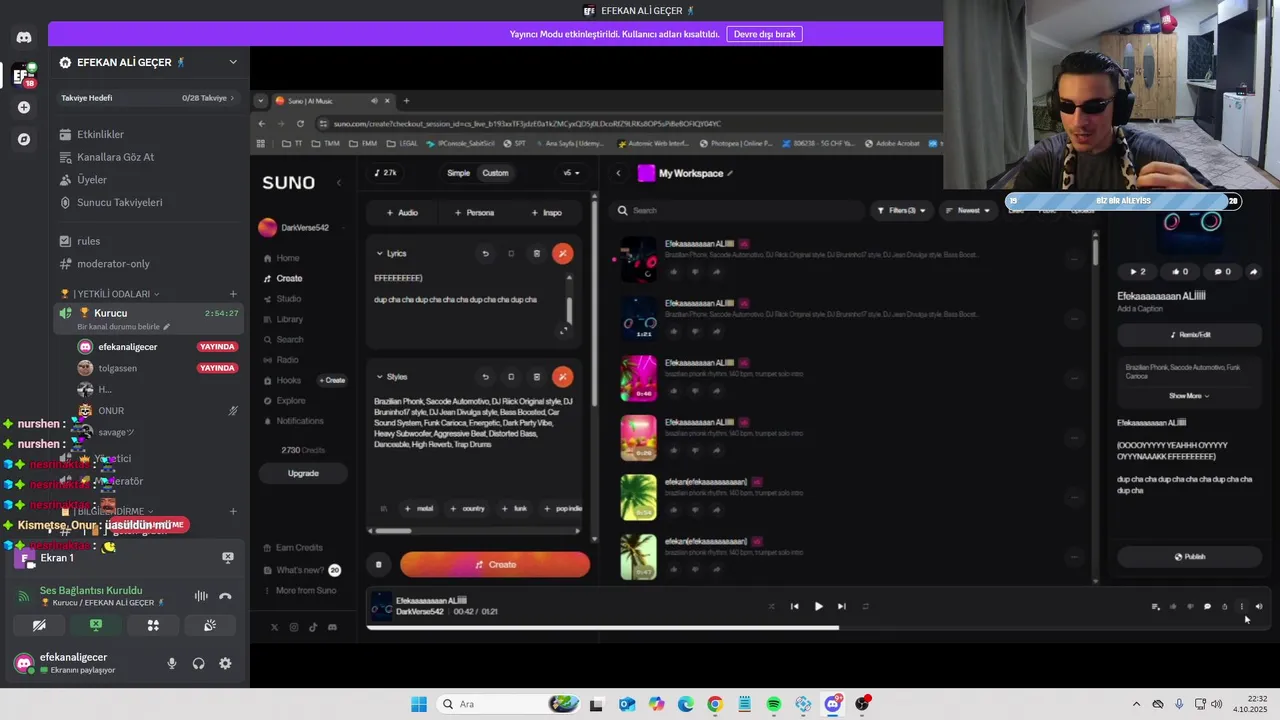Image resolution: width=1280 pixels, height=720 pixels.
Task: Mute microphone in Discord user panel
Action: [172, 663]
